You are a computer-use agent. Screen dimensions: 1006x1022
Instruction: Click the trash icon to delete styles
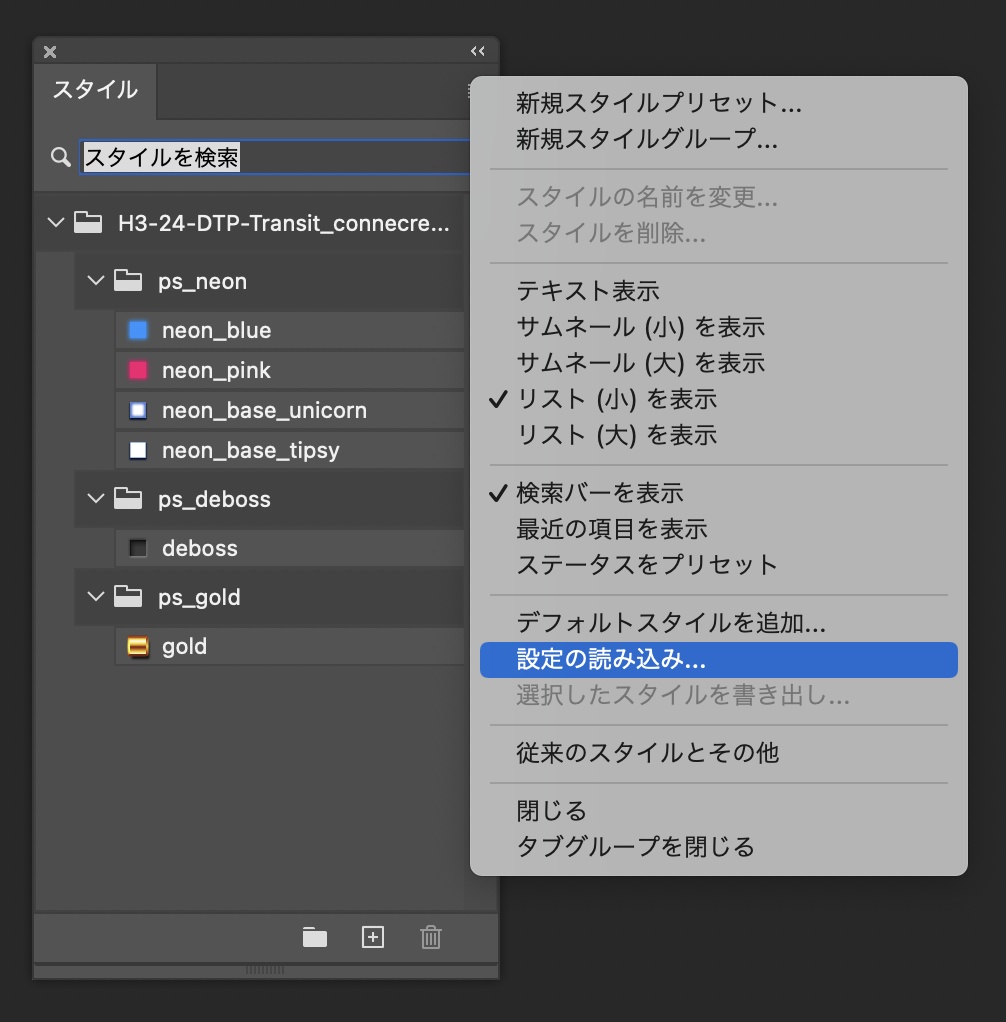point(430,937)
